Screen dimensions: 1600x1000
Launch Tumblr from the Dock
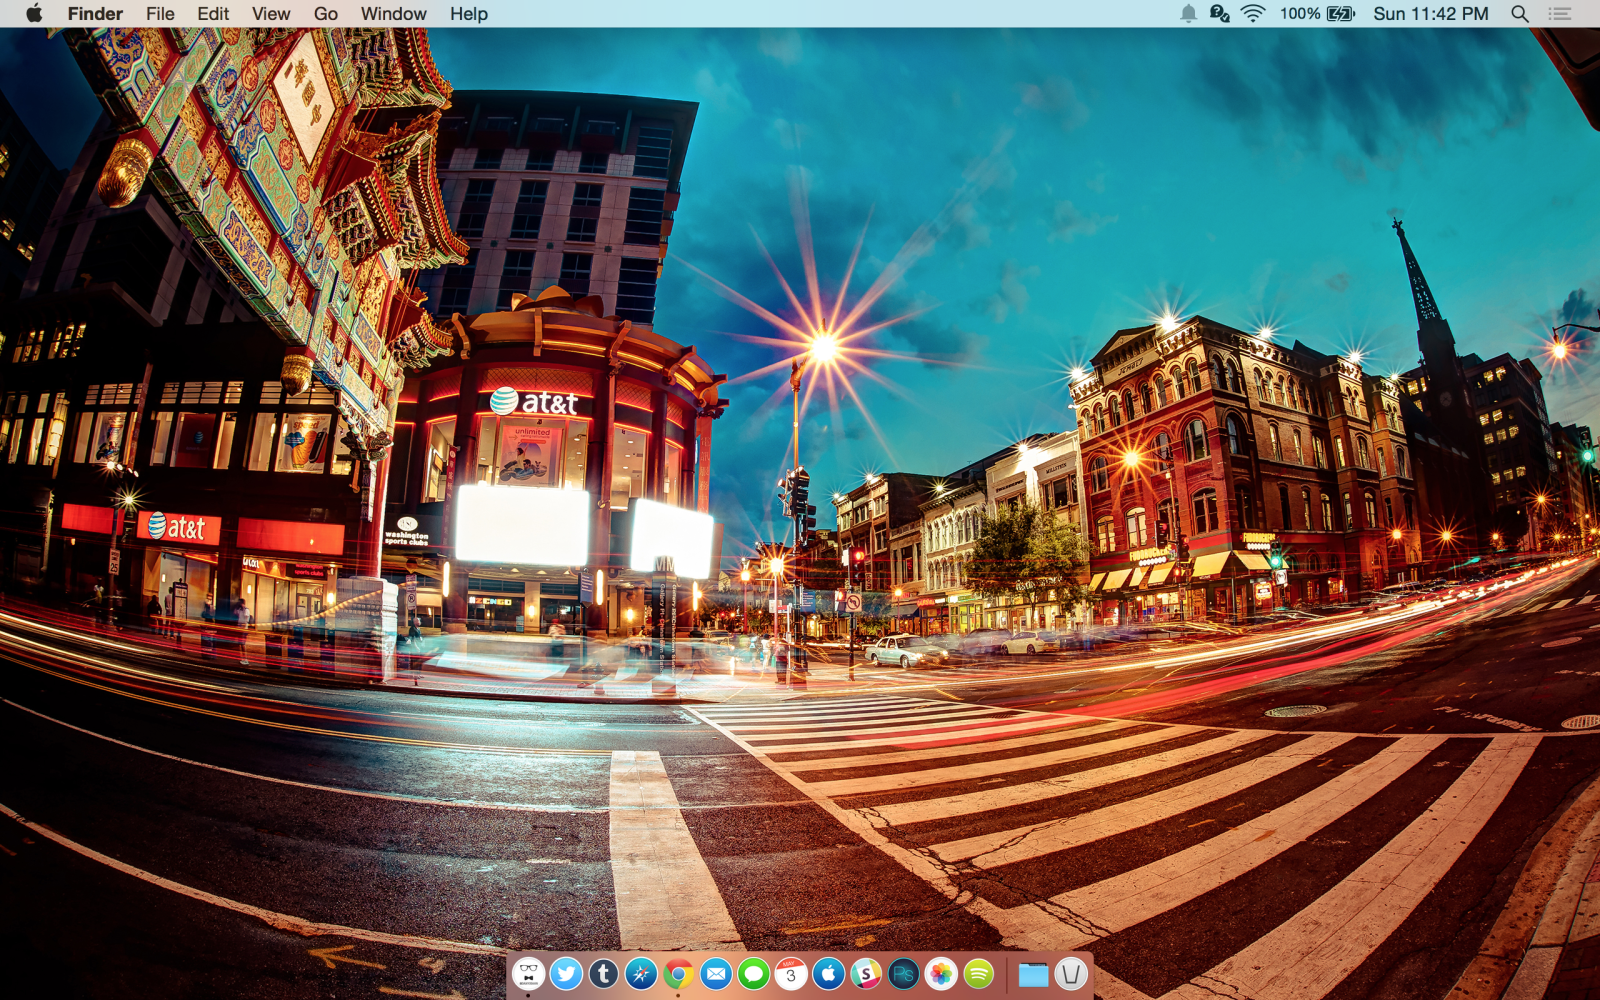pyautogui.click(x=604, y=973)
